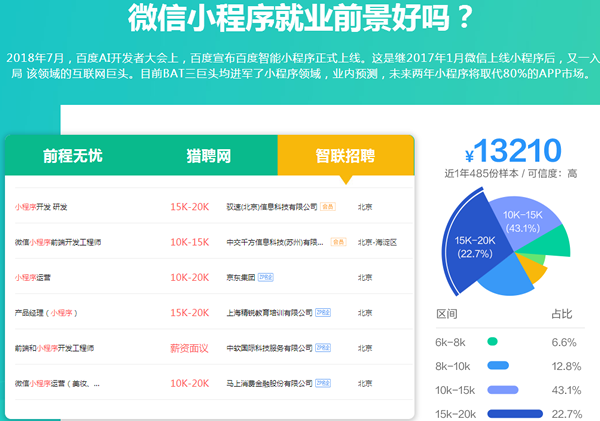Switch to the 前程无忧 tab
The height and width of the screenshot is (421, 600).
click(72, 156)
